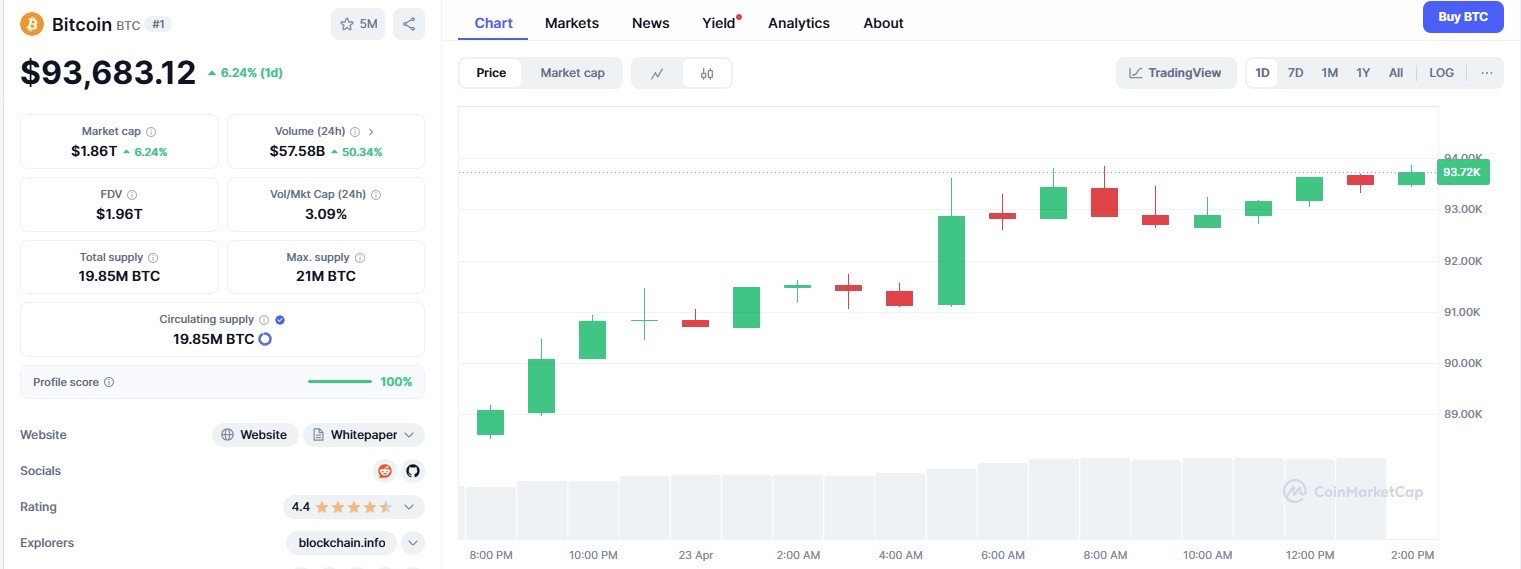The height and width of the screenshot is (569, 1521).
Task: Click the Profile score progress bar
Action: 340,382
